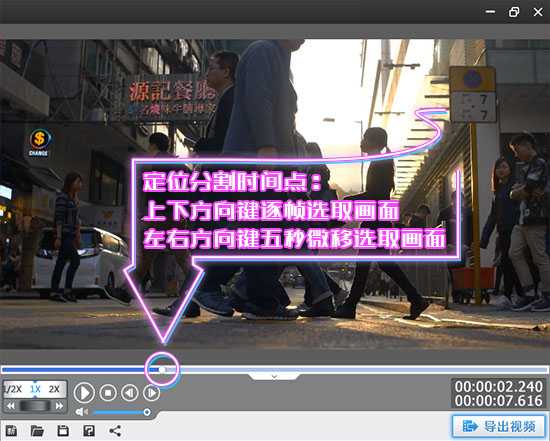
Task: Open help via the question mark icon
Action: tap(89, 431)
